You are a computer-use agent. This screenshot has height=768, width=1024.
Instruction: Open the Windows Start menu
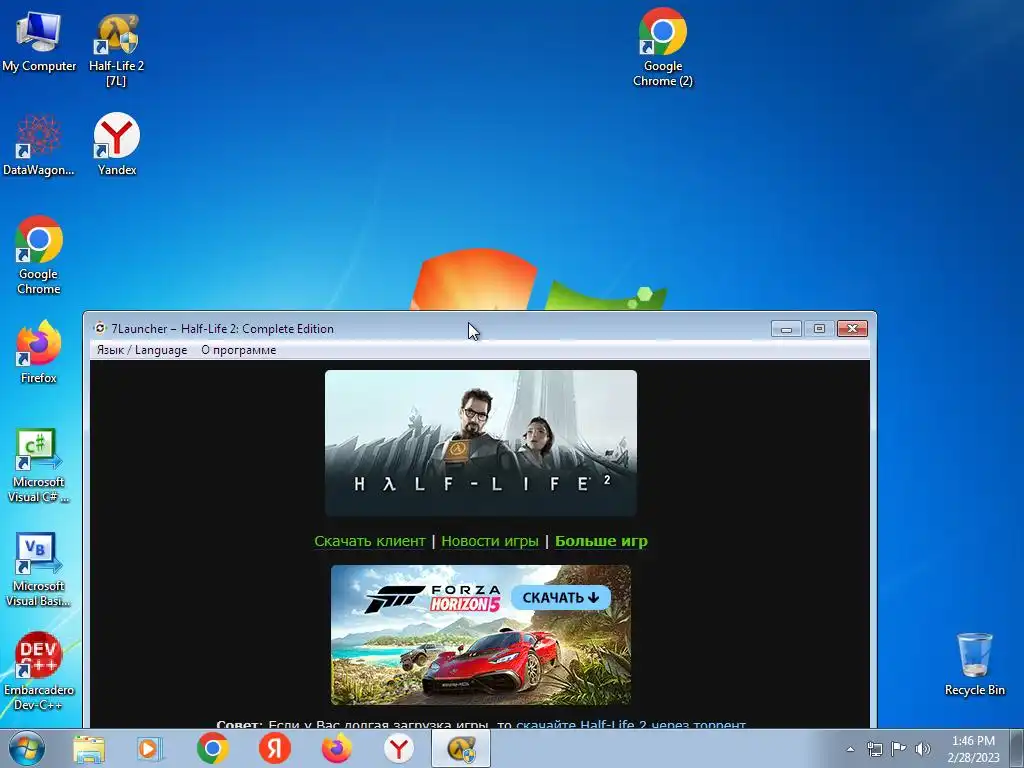(x=26, y=748)
